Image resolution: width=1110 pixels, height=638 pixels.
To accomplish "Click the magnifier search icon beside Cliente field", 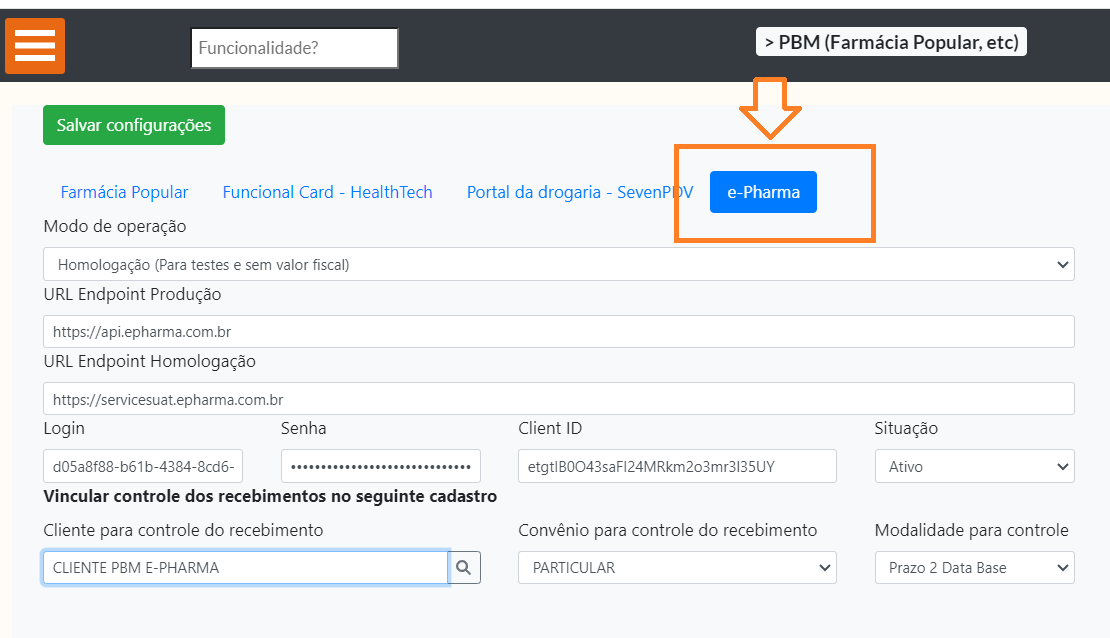I will click(464, 567).
